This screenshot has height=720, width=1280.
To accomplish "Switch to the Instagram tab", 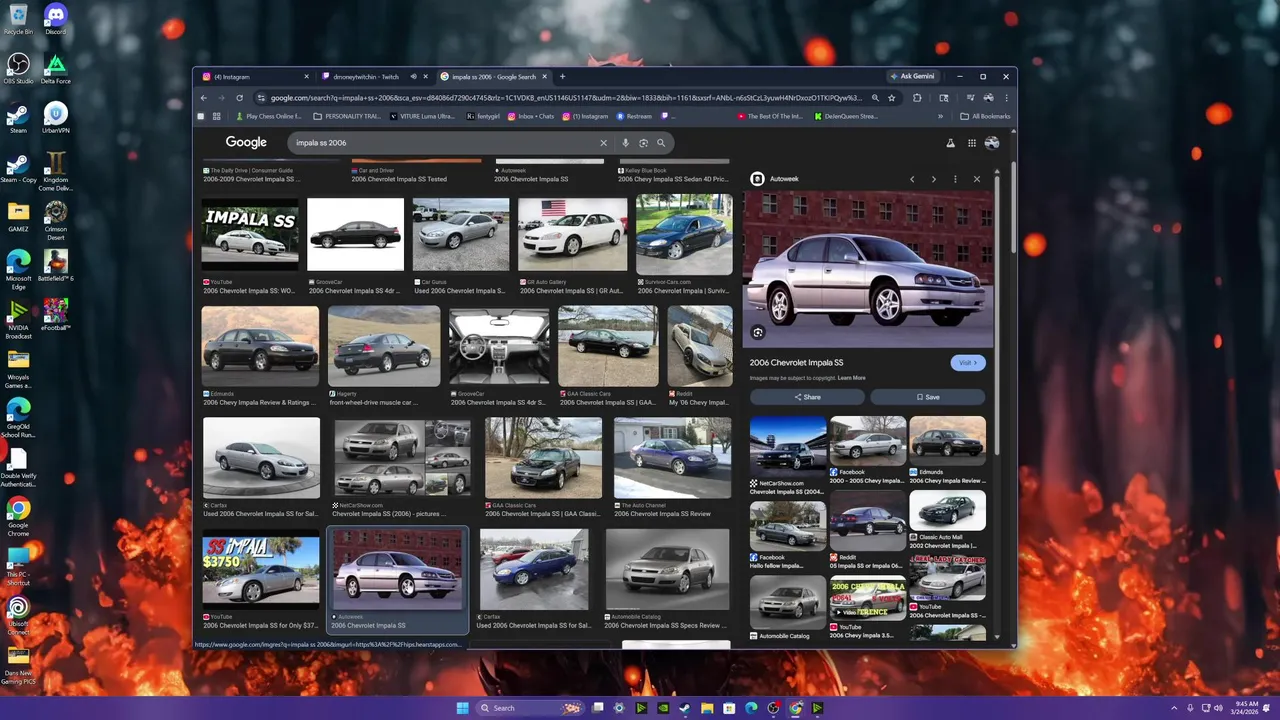I will point(256,77).
